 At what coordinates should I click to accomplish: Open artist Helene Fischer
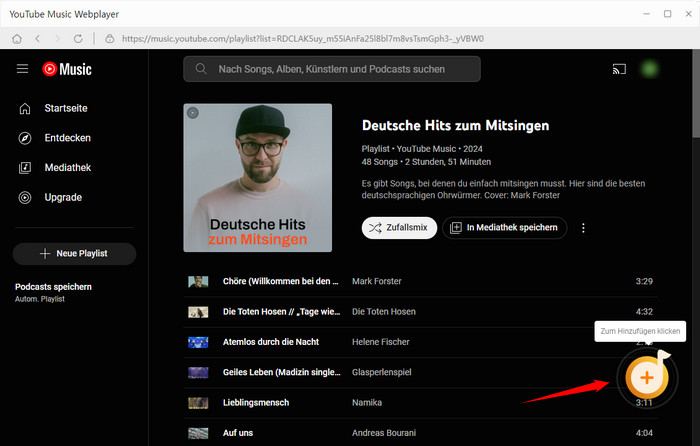click(380, 342)
